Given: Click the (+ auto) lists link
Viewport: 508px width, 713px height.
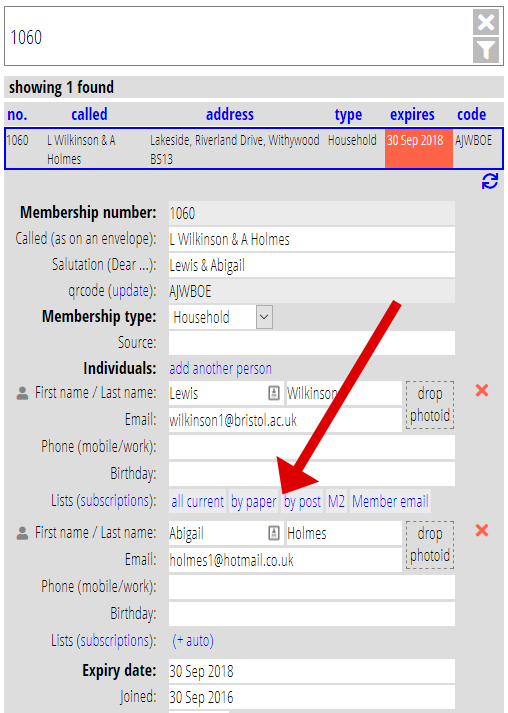Looking at the screenshot, I should tap(193, 640).
